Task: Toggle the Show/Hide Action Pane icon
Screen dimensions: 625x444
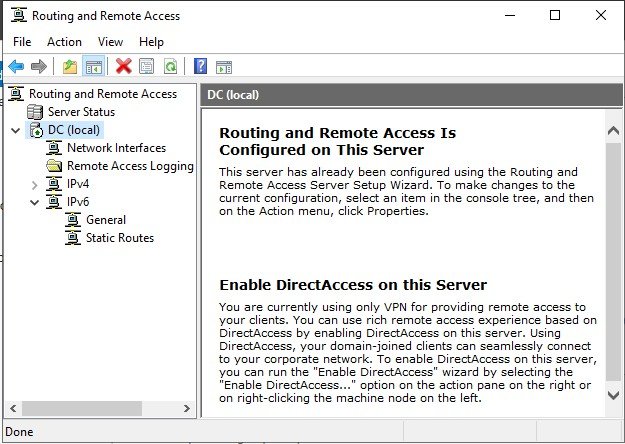Action: (x=224, y=67)
